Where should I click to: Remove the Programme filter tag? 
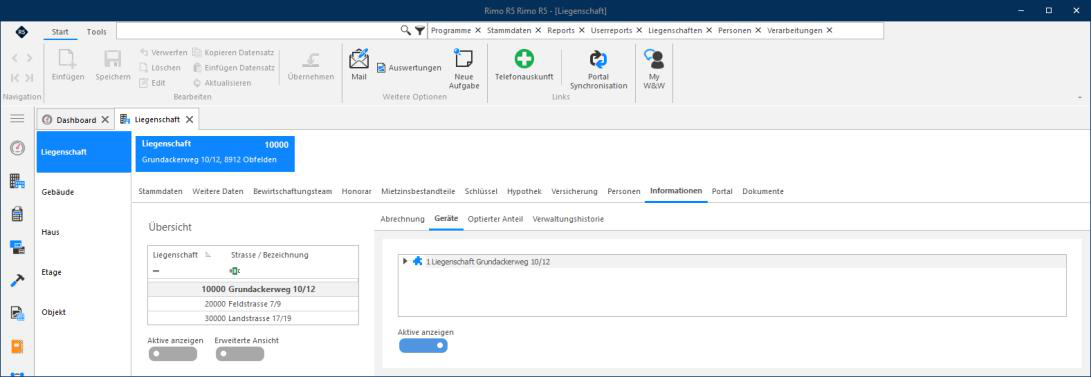tap(477, 31)
